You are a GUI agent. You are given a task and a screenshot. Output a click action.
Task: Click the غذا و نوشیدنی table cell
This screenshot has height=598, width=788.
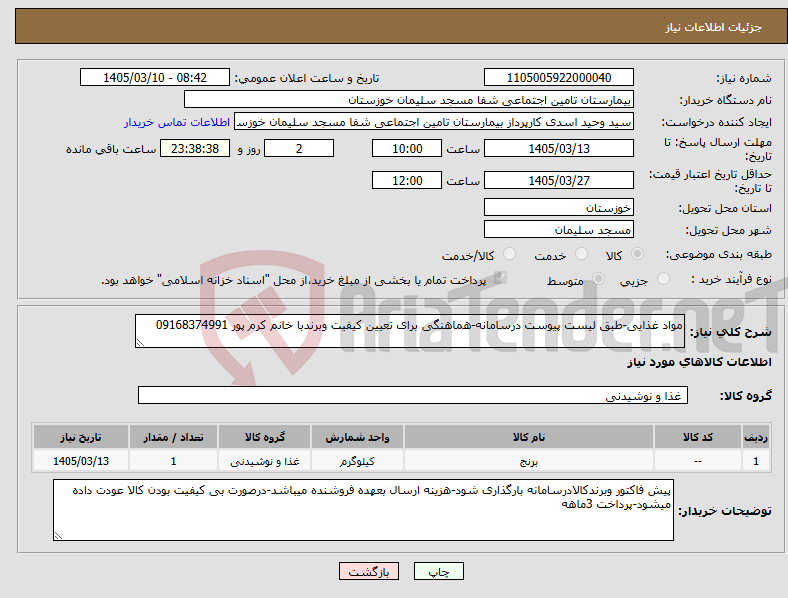click(264, 461)
